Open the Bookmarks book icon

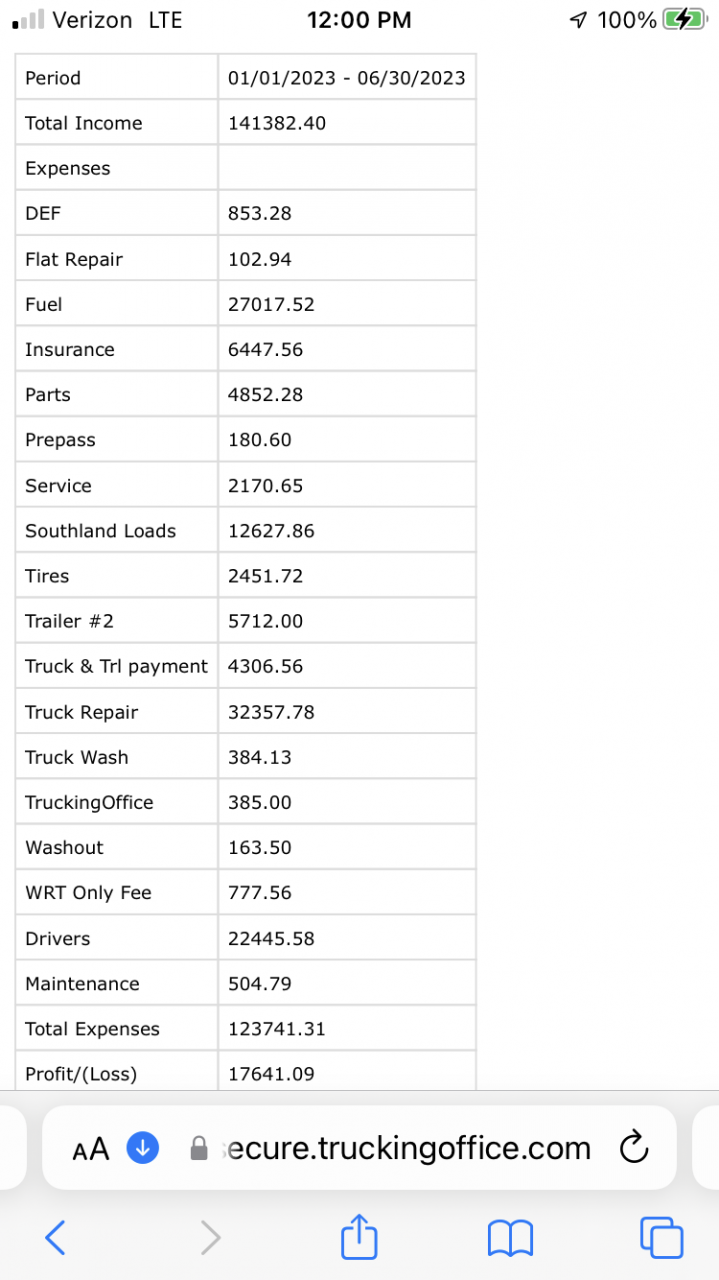510,1238
